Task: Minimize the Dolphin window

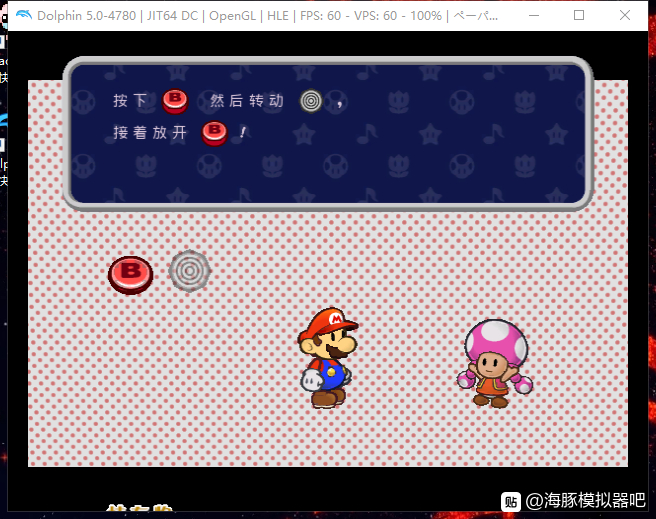Action: (x=534, y=15)
